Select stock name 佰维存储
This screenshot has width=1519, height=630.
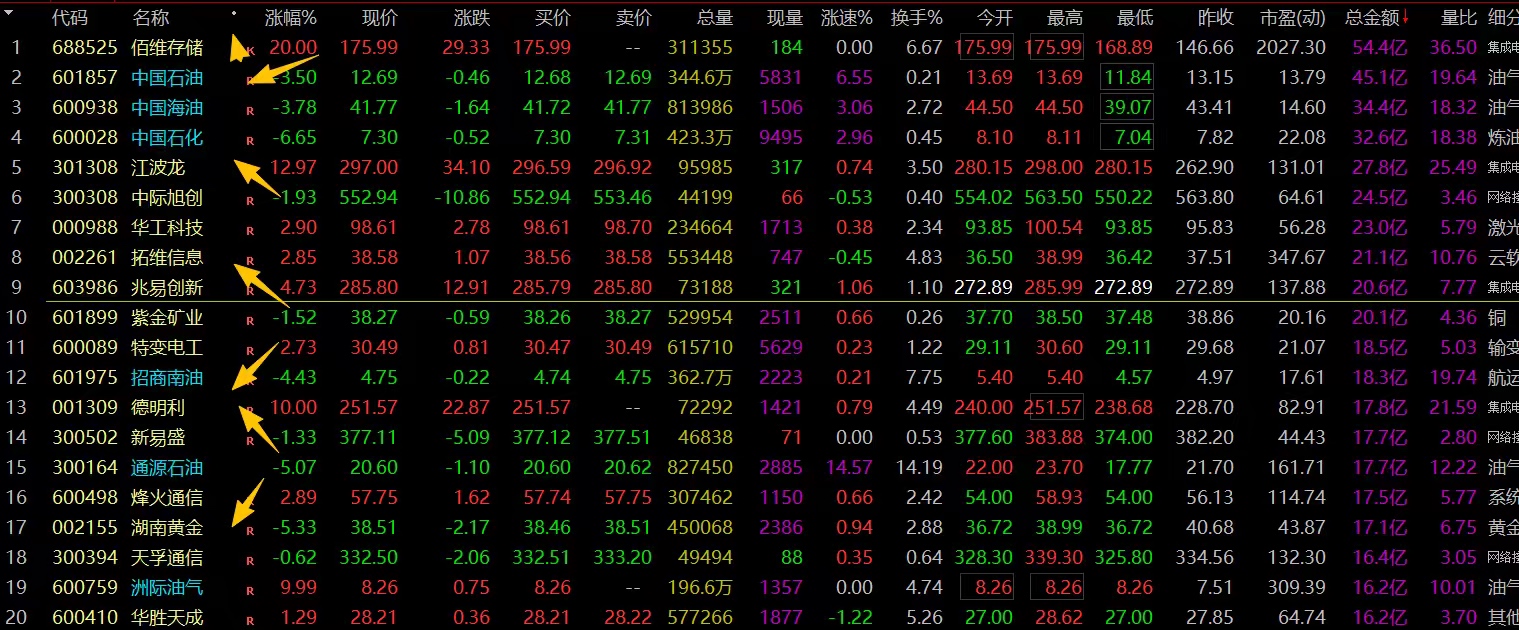167,48
